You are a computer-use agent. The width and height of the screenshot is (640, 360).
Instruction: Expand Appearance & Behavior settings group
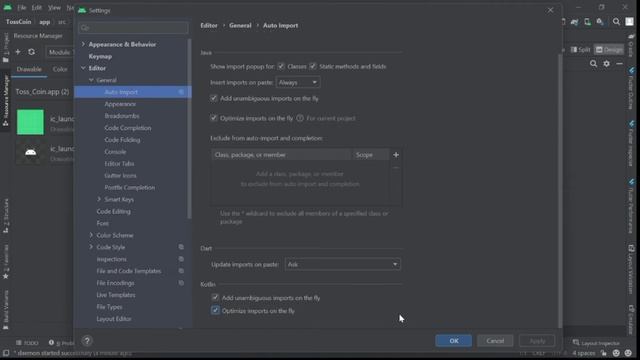pyautogui.click(x=83, y=44)
